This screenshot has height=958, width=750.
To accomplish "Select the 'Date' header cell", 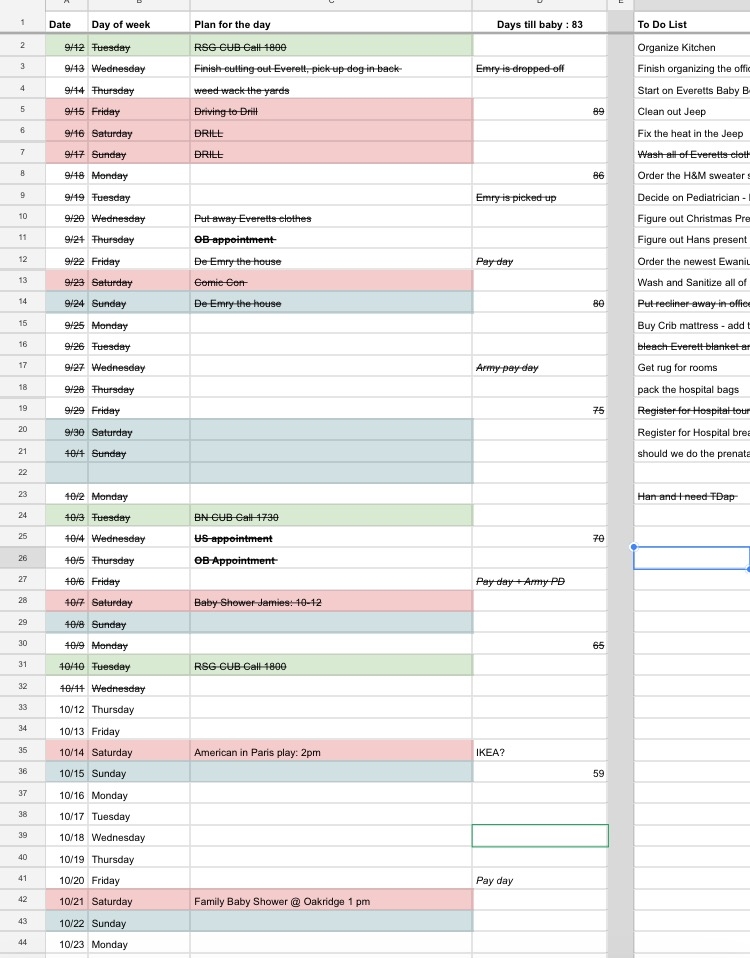I will click(67, 24).
